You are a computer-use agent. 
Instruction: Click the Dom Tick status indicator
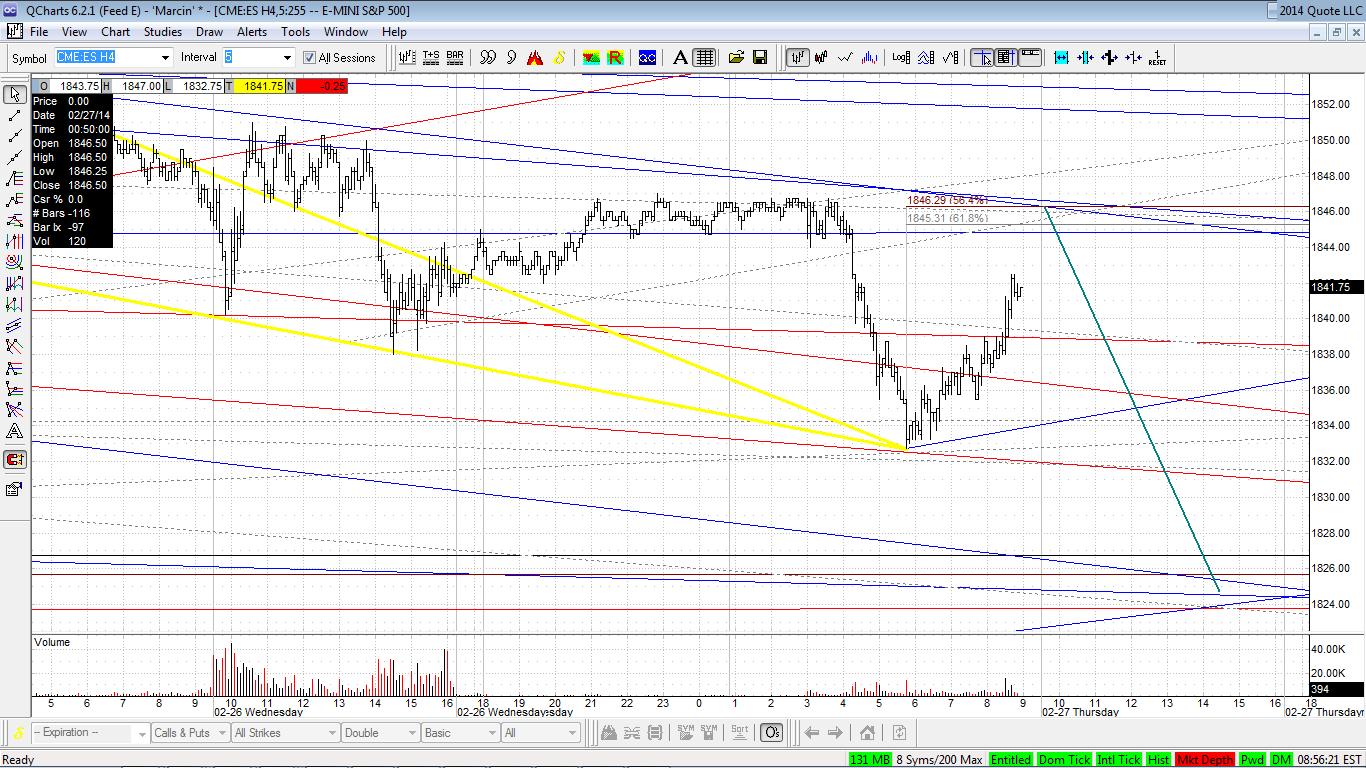click(1064, 760)
